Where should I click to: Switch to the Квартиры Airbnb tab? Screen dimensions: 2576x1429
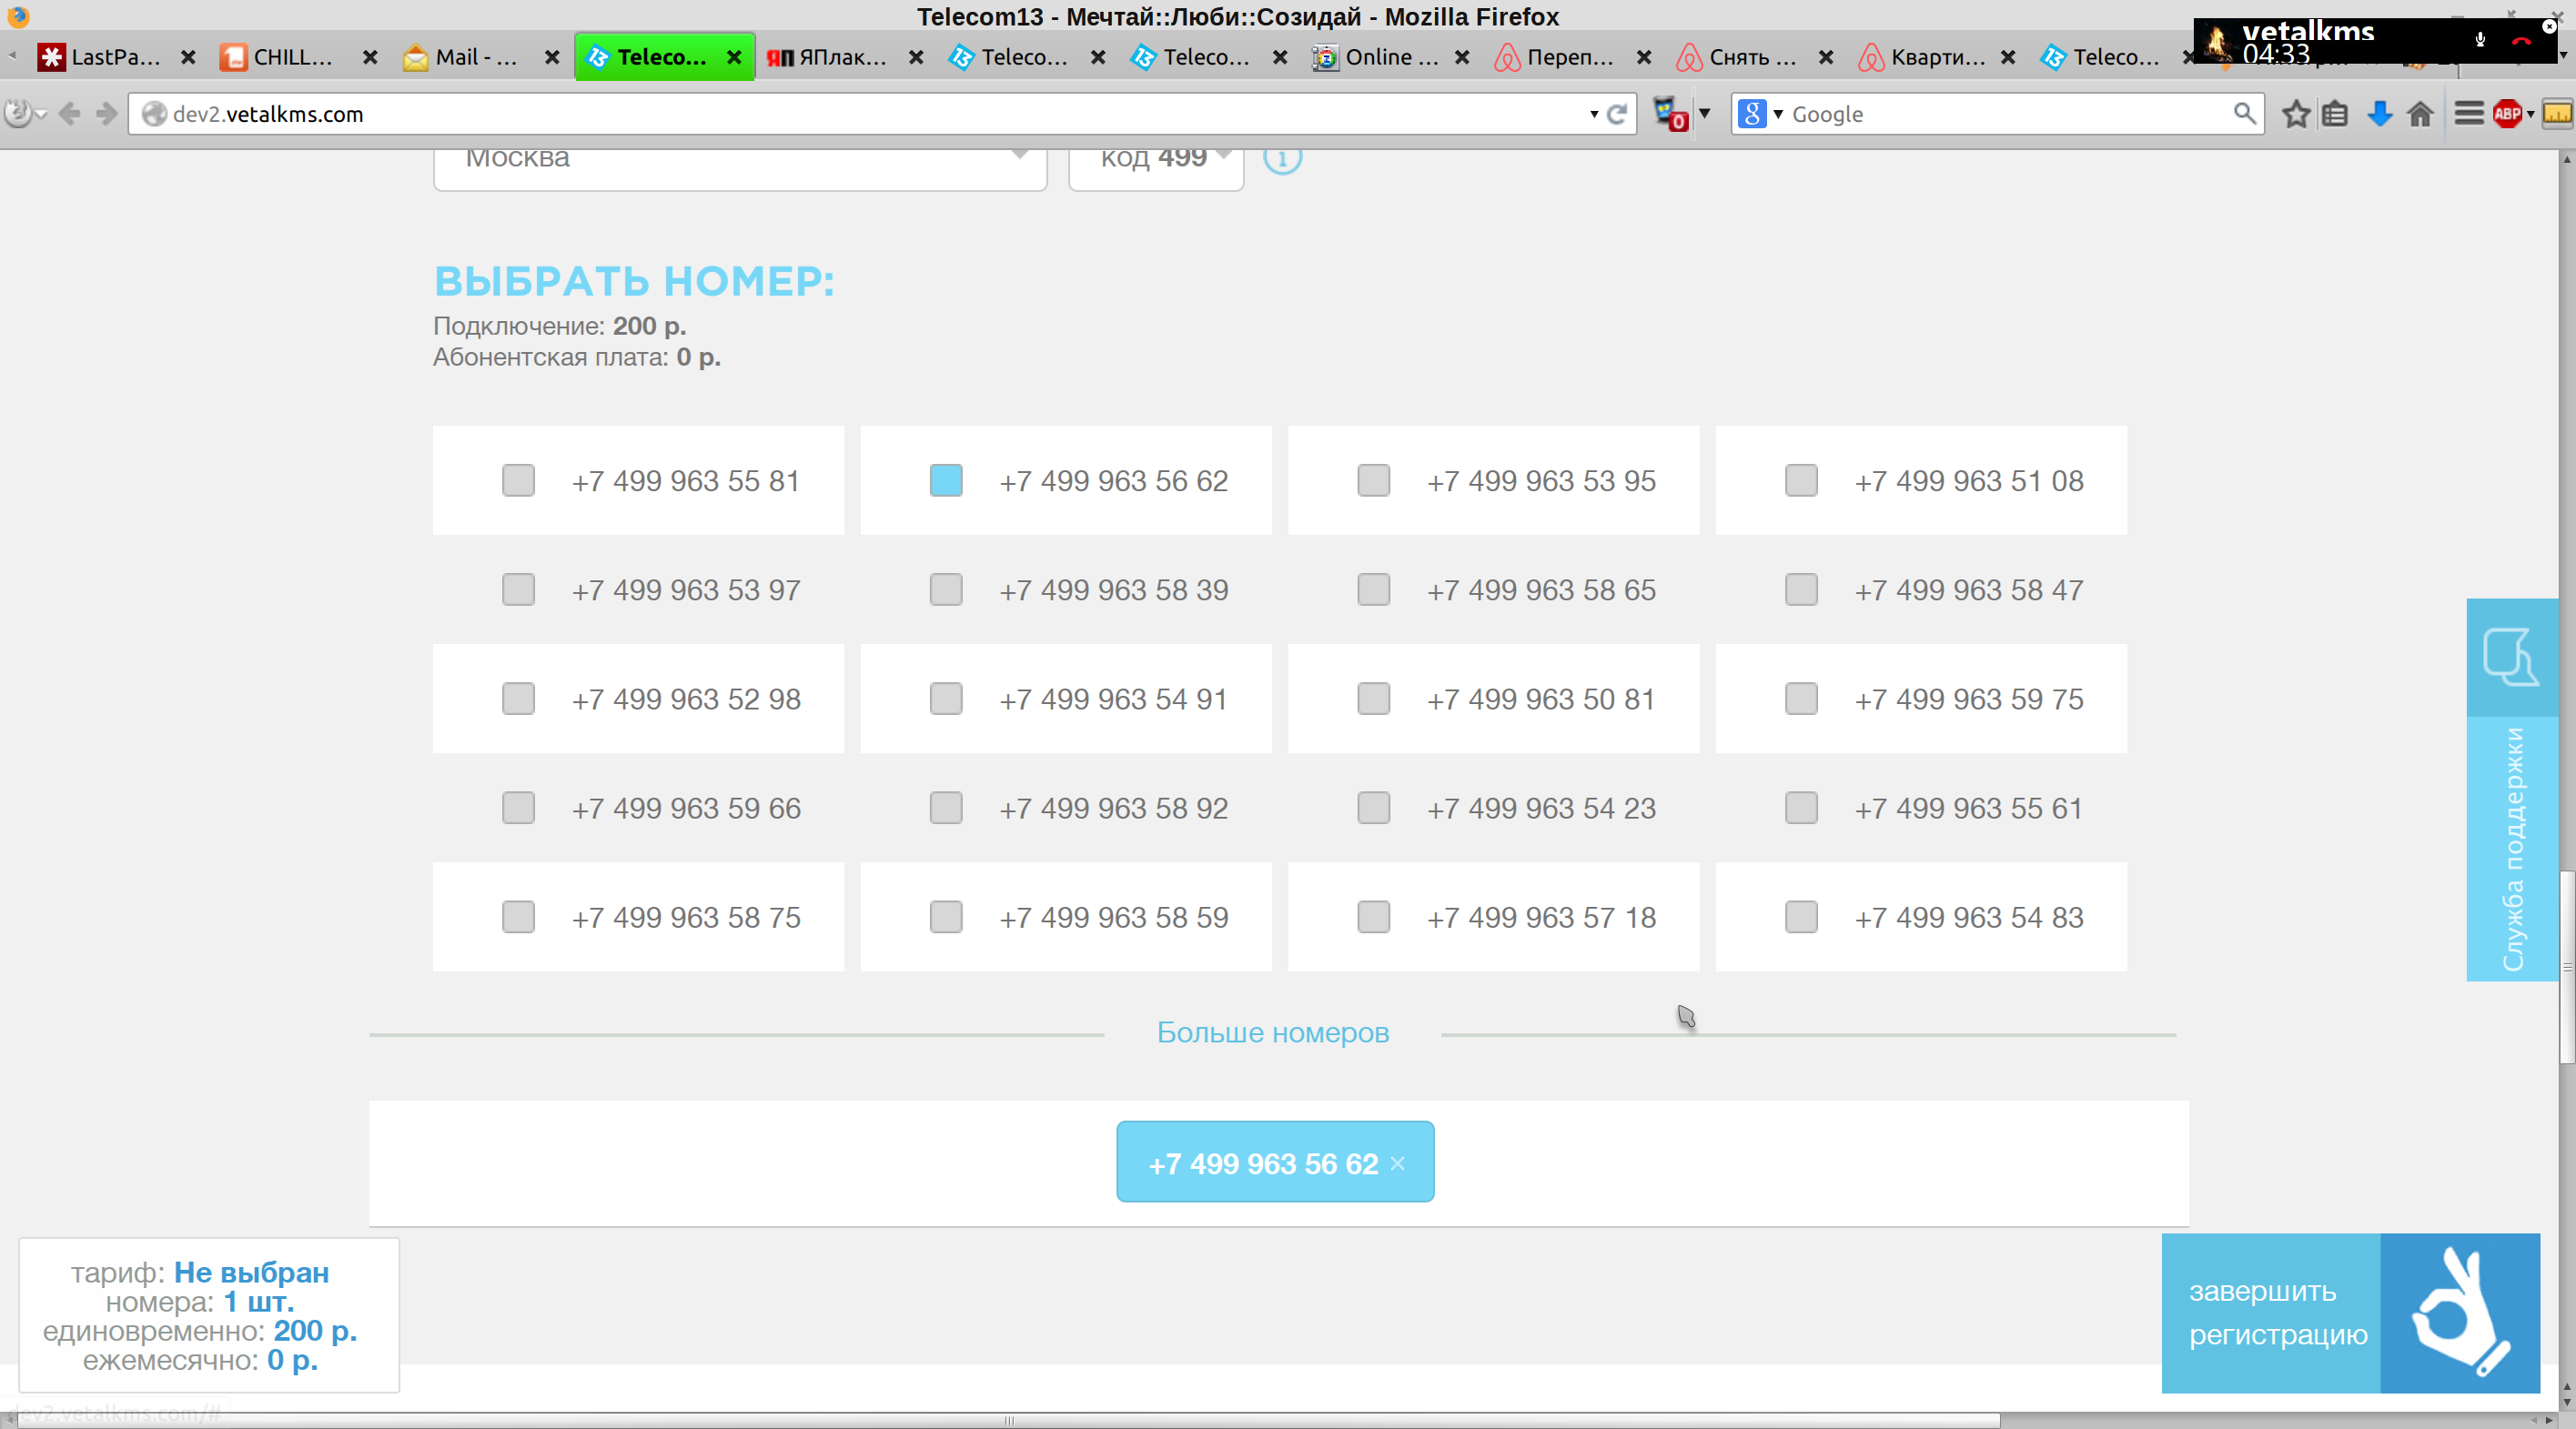pos(1936,57)
